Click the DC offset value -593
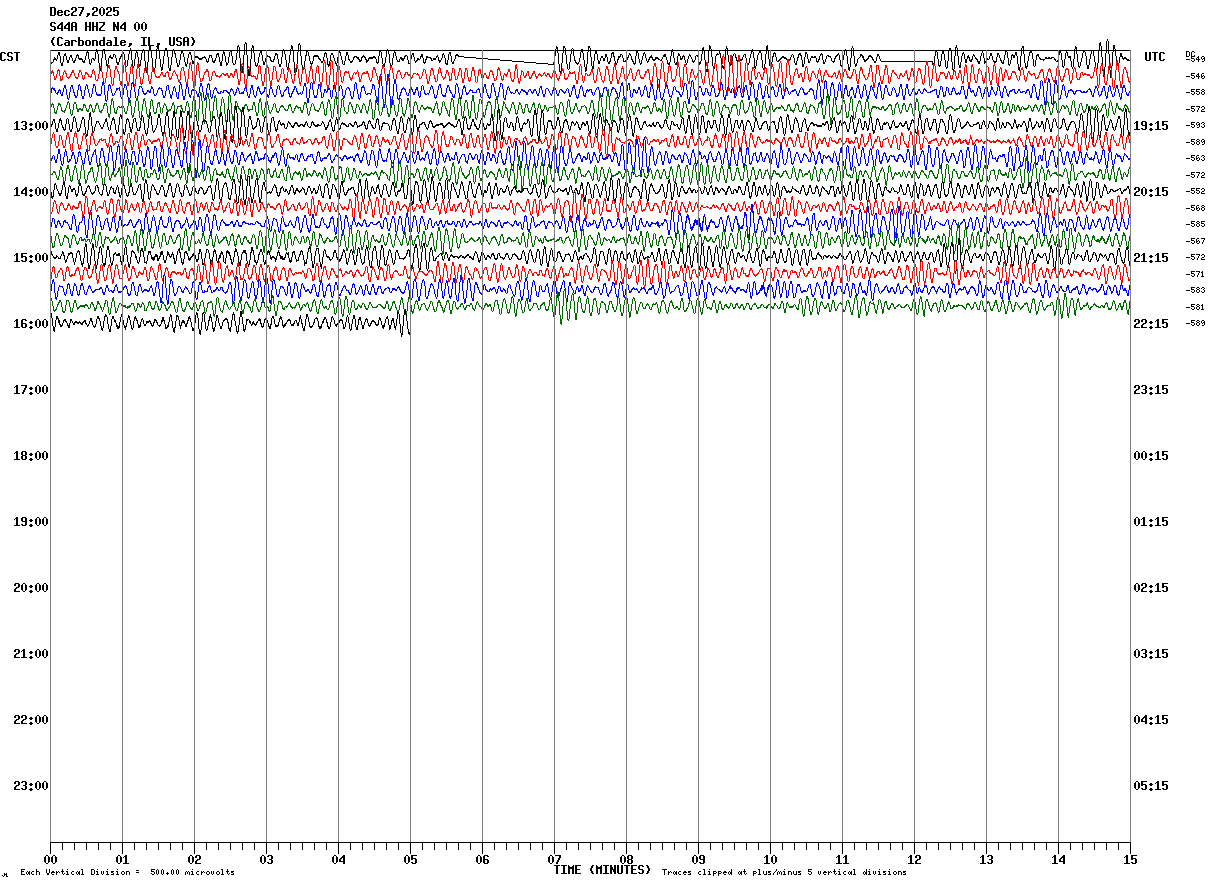This screenshot has height=886, width=1210. tap(1195, 125)
